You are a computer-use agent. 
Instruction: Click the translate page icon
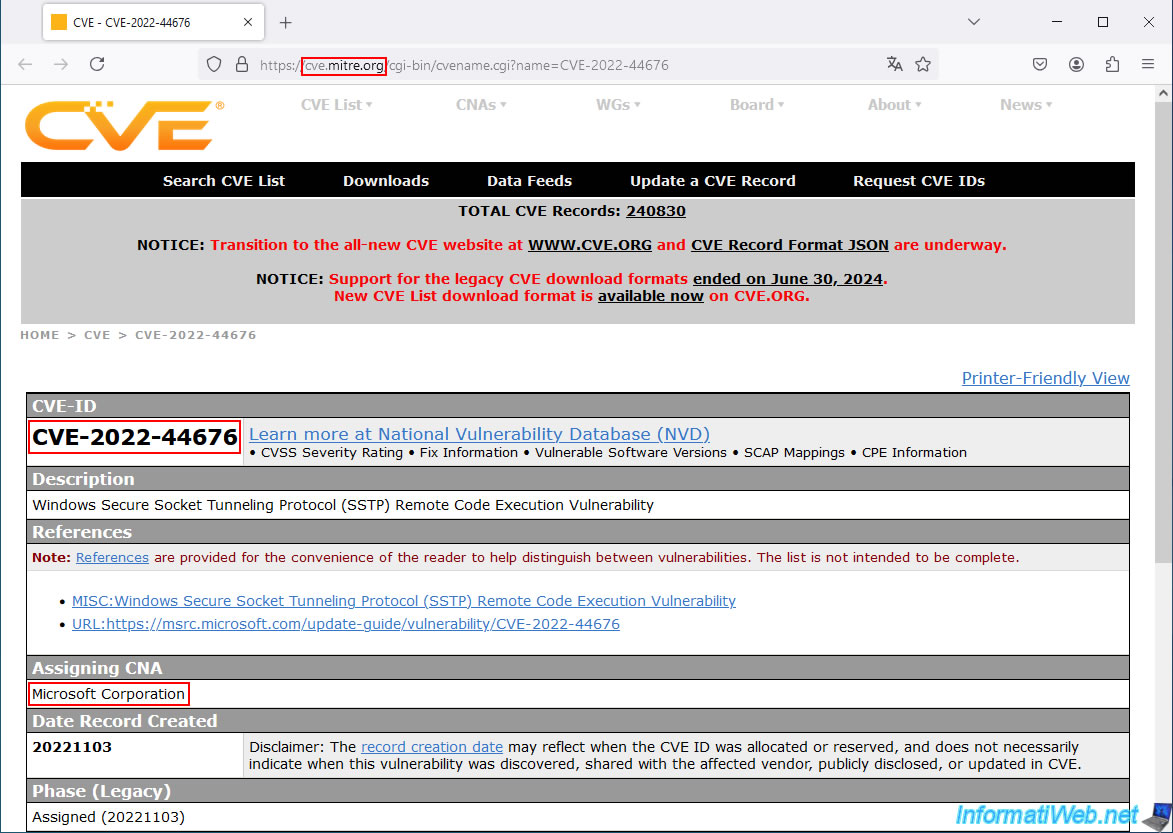(x=894, y=64)
